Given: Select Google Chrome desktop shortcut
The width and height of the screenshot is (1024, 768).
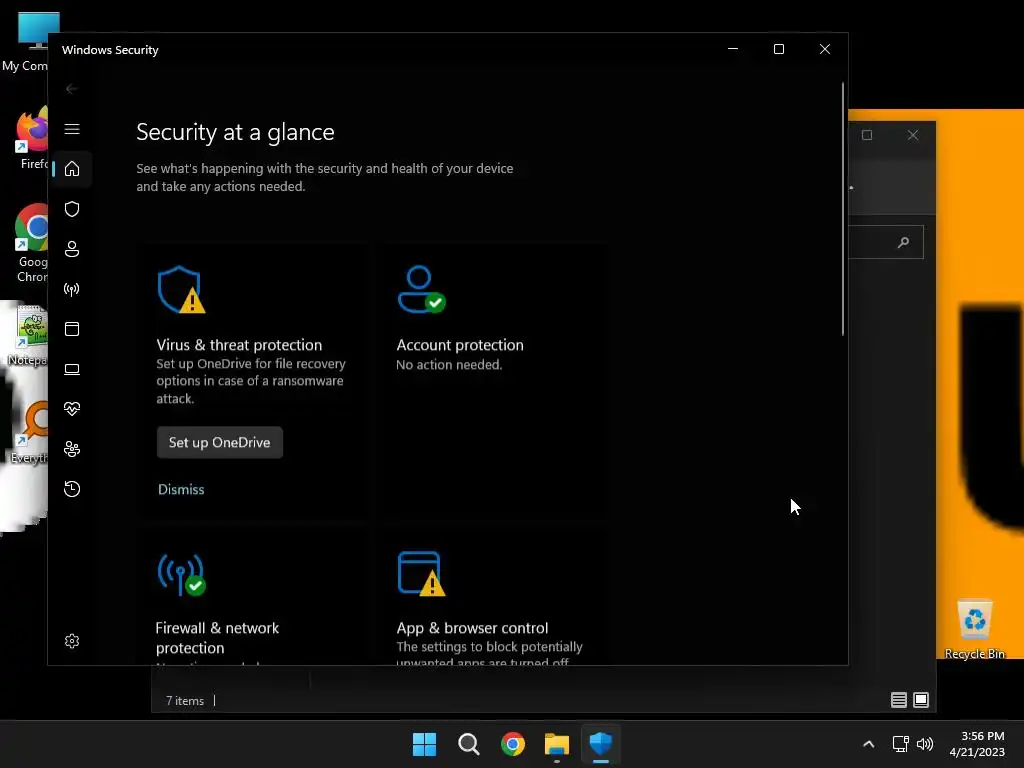Looking at the screenshot, I should [x=31, y=244].
